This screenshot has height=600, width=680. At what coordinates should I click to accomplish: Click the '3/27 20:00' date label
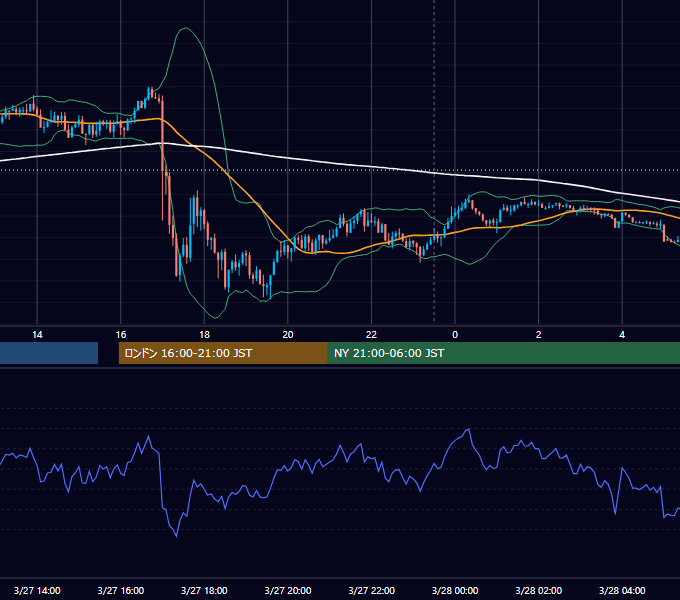288,590
